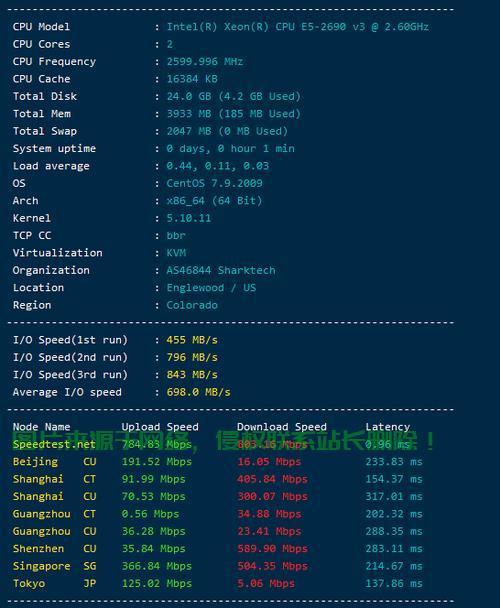Click the OS value CentOS 7.9.2009
Image resolution: width=500 pixels, height=608 pixels.
(x=215, y=183)
